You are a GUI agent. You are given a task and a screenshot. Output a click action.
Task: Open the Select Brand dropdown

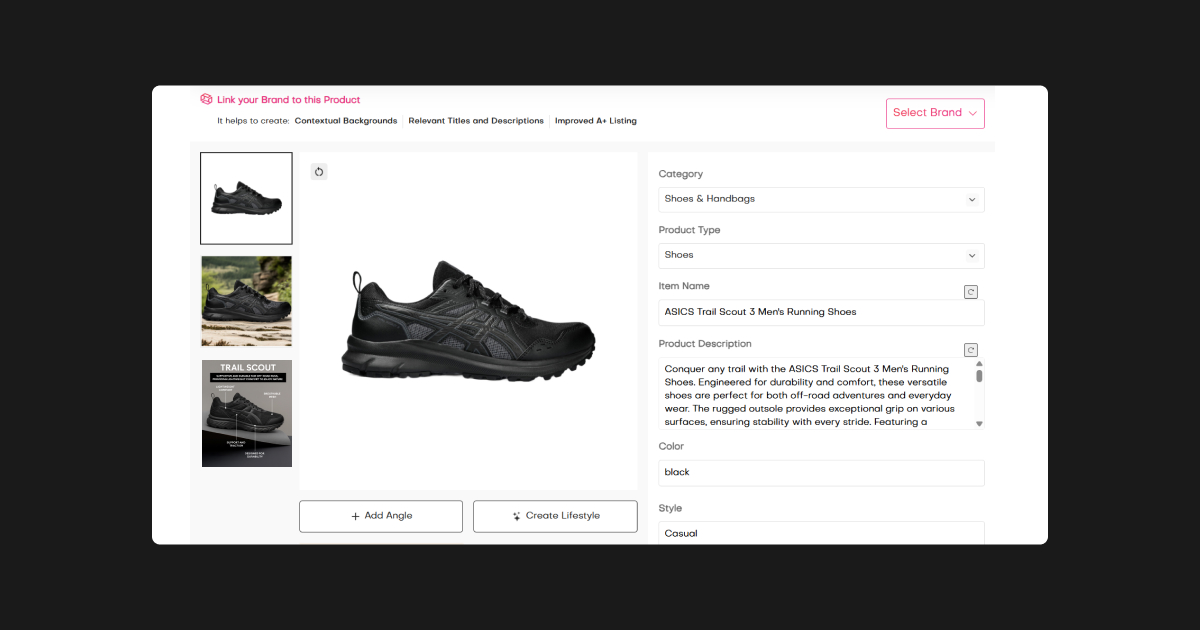pyautogui.click(x=935, y=113)
